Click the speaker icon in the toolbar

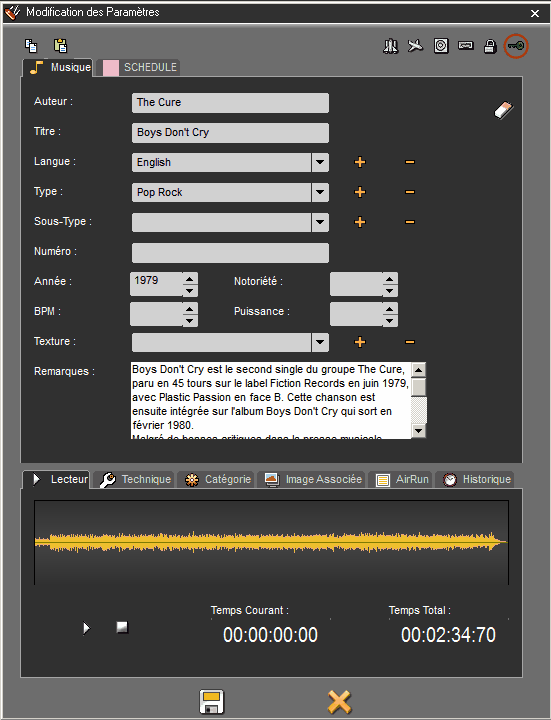point(441,46)
